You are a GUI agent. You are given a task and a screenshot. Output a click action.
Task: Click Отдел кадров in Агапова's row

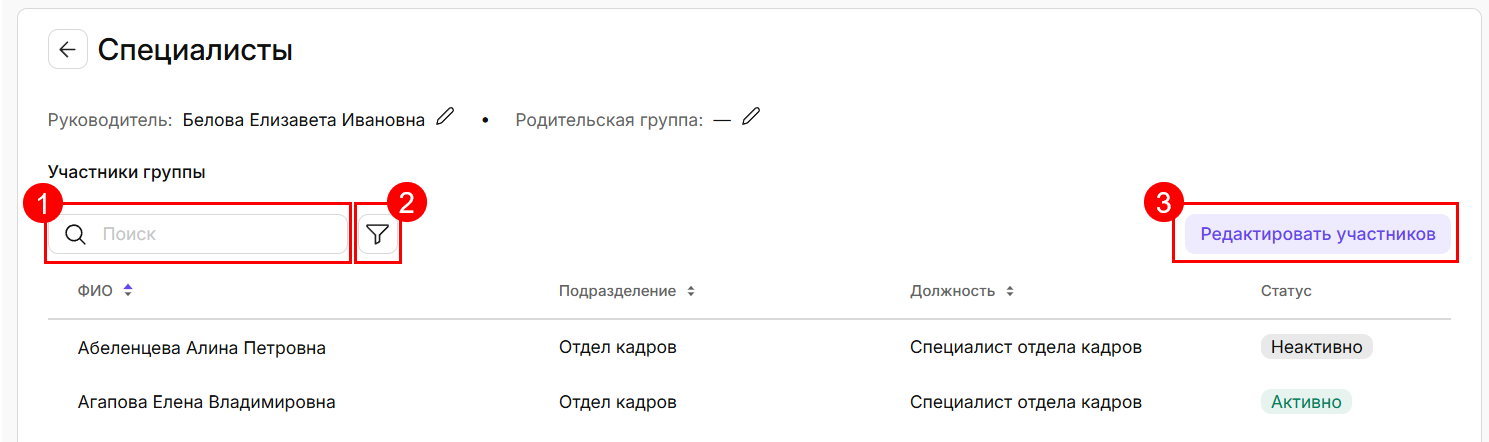coord(617,402)
